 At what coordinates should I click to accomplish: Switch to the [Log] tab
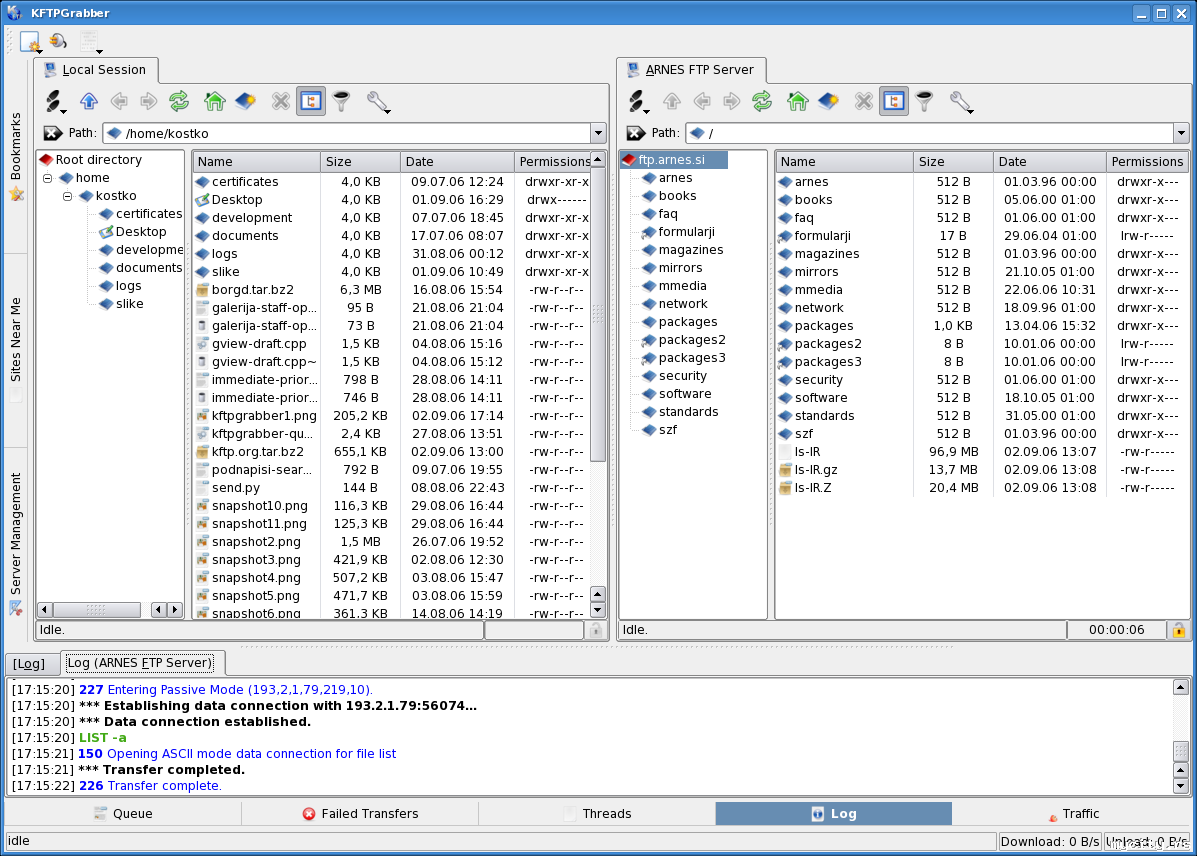[29, 663]
